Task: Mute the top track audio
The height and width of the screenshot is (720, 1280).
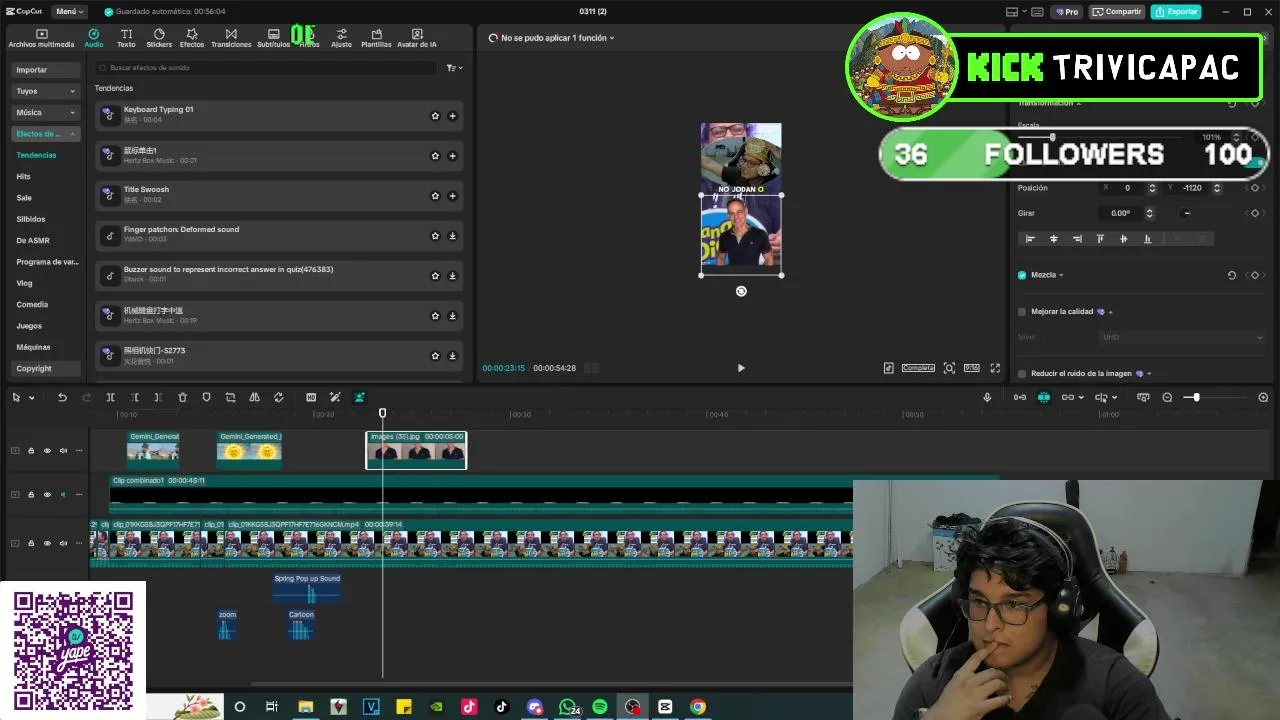Action: click(63, 450)
